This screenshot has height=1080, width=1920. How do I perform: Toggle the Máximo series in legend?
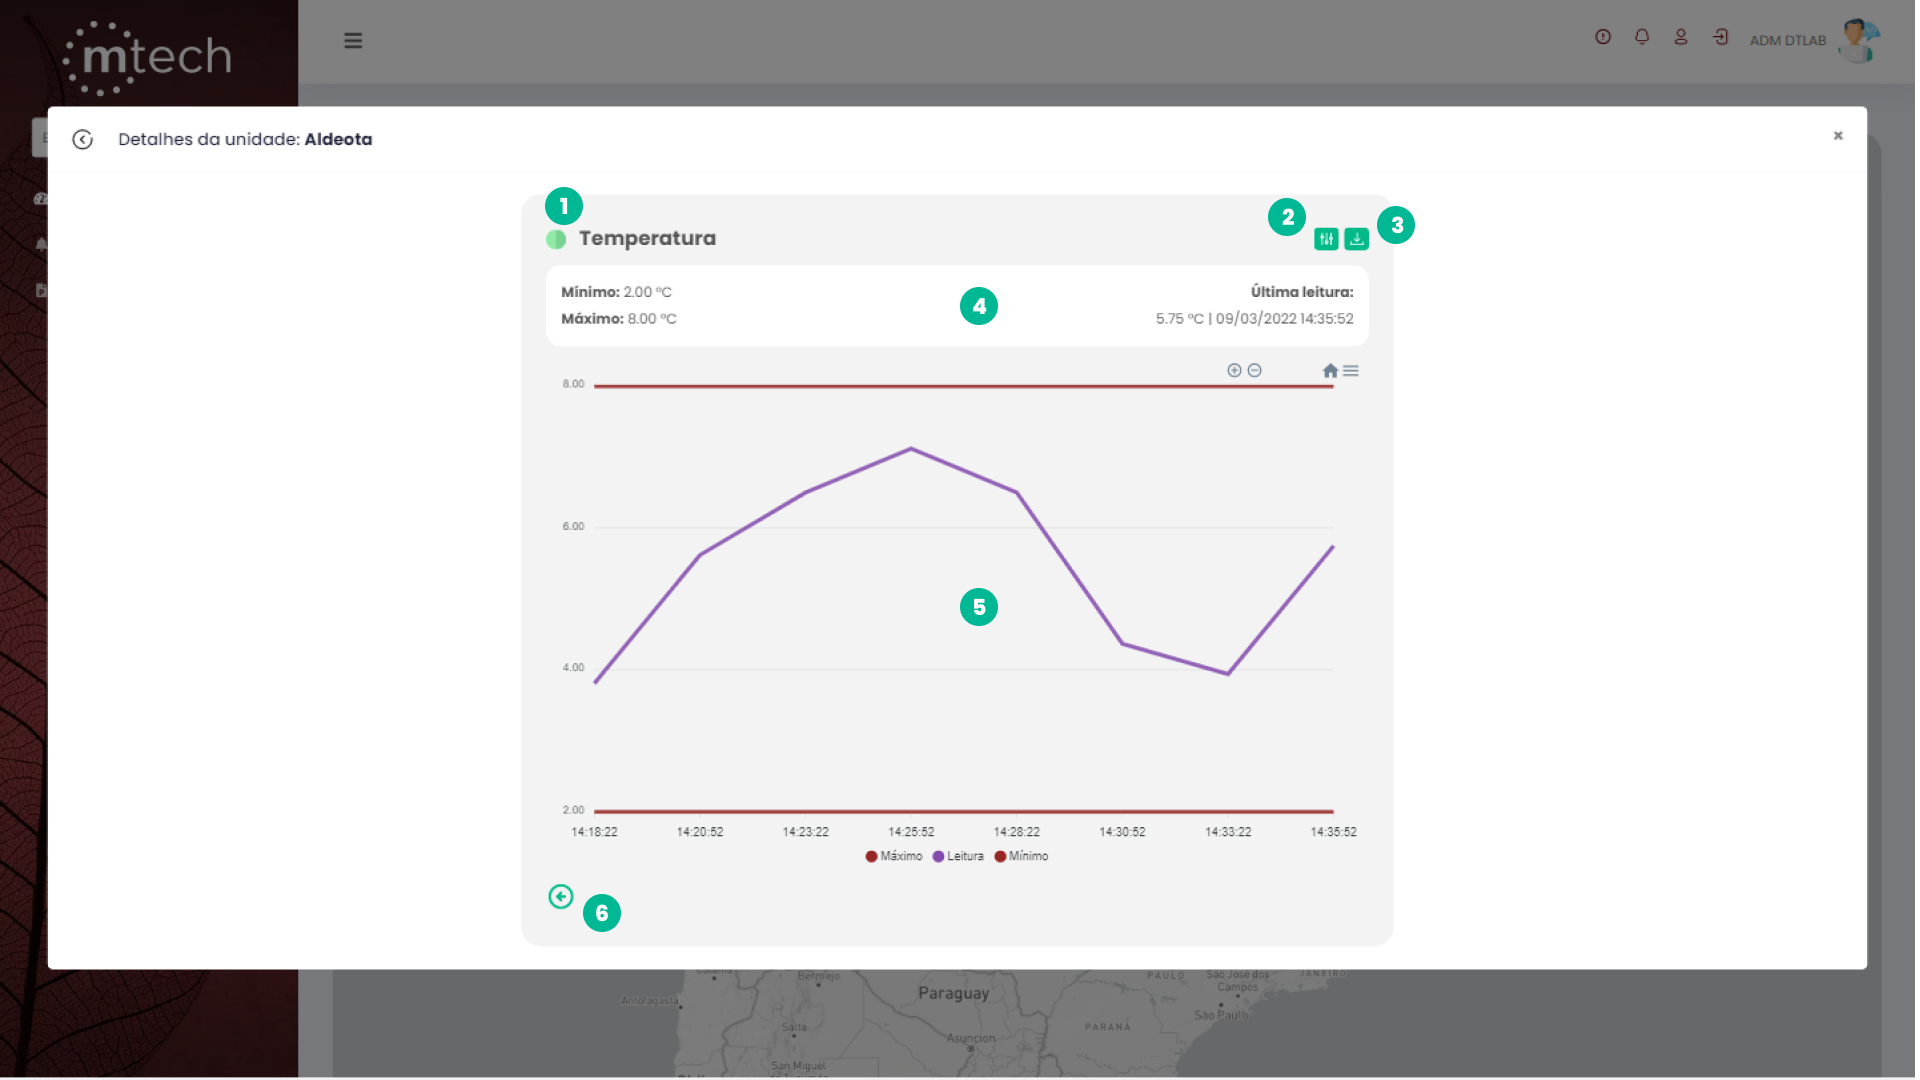tap(895, 857)
